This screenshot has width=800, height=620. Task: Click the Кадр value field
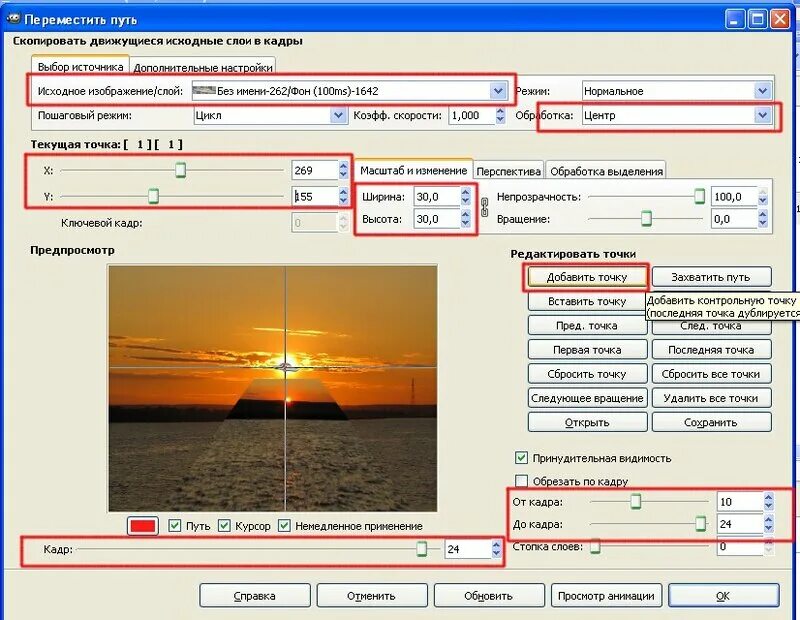point(468,549)
